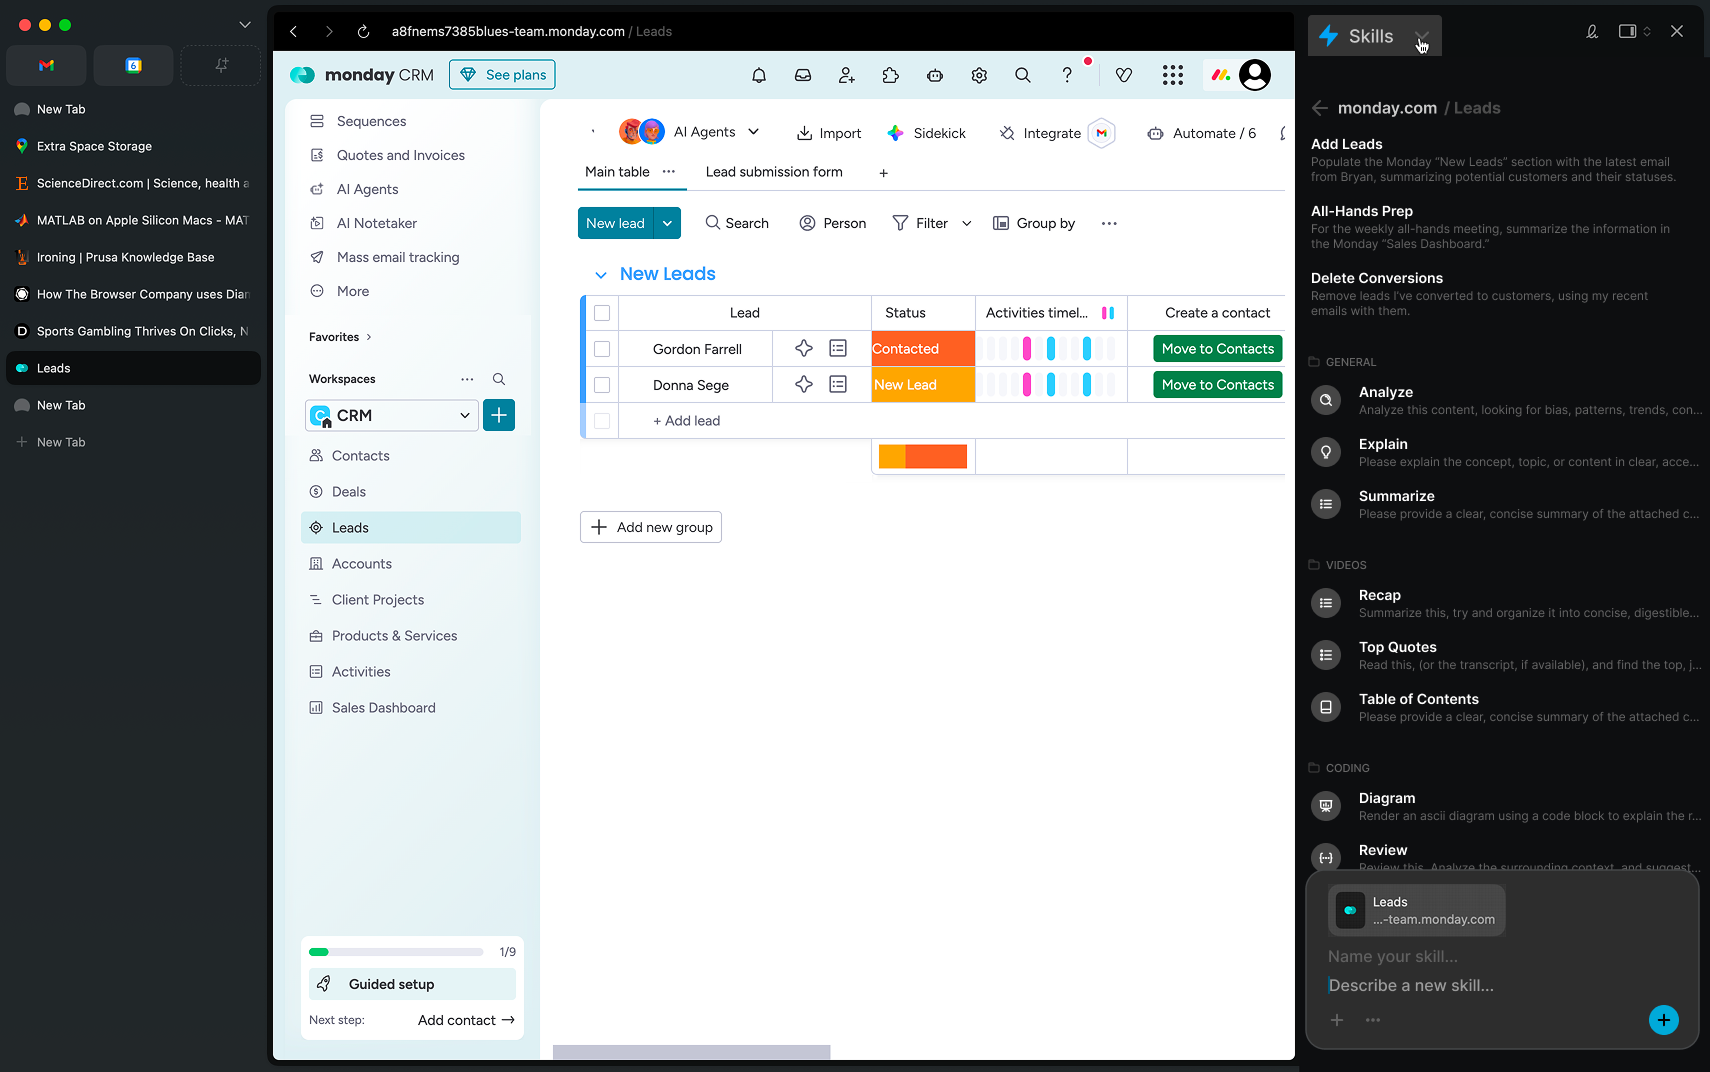Click the + Add lead row
Screen dimensions: 1710x1072
tap(686, 421)
